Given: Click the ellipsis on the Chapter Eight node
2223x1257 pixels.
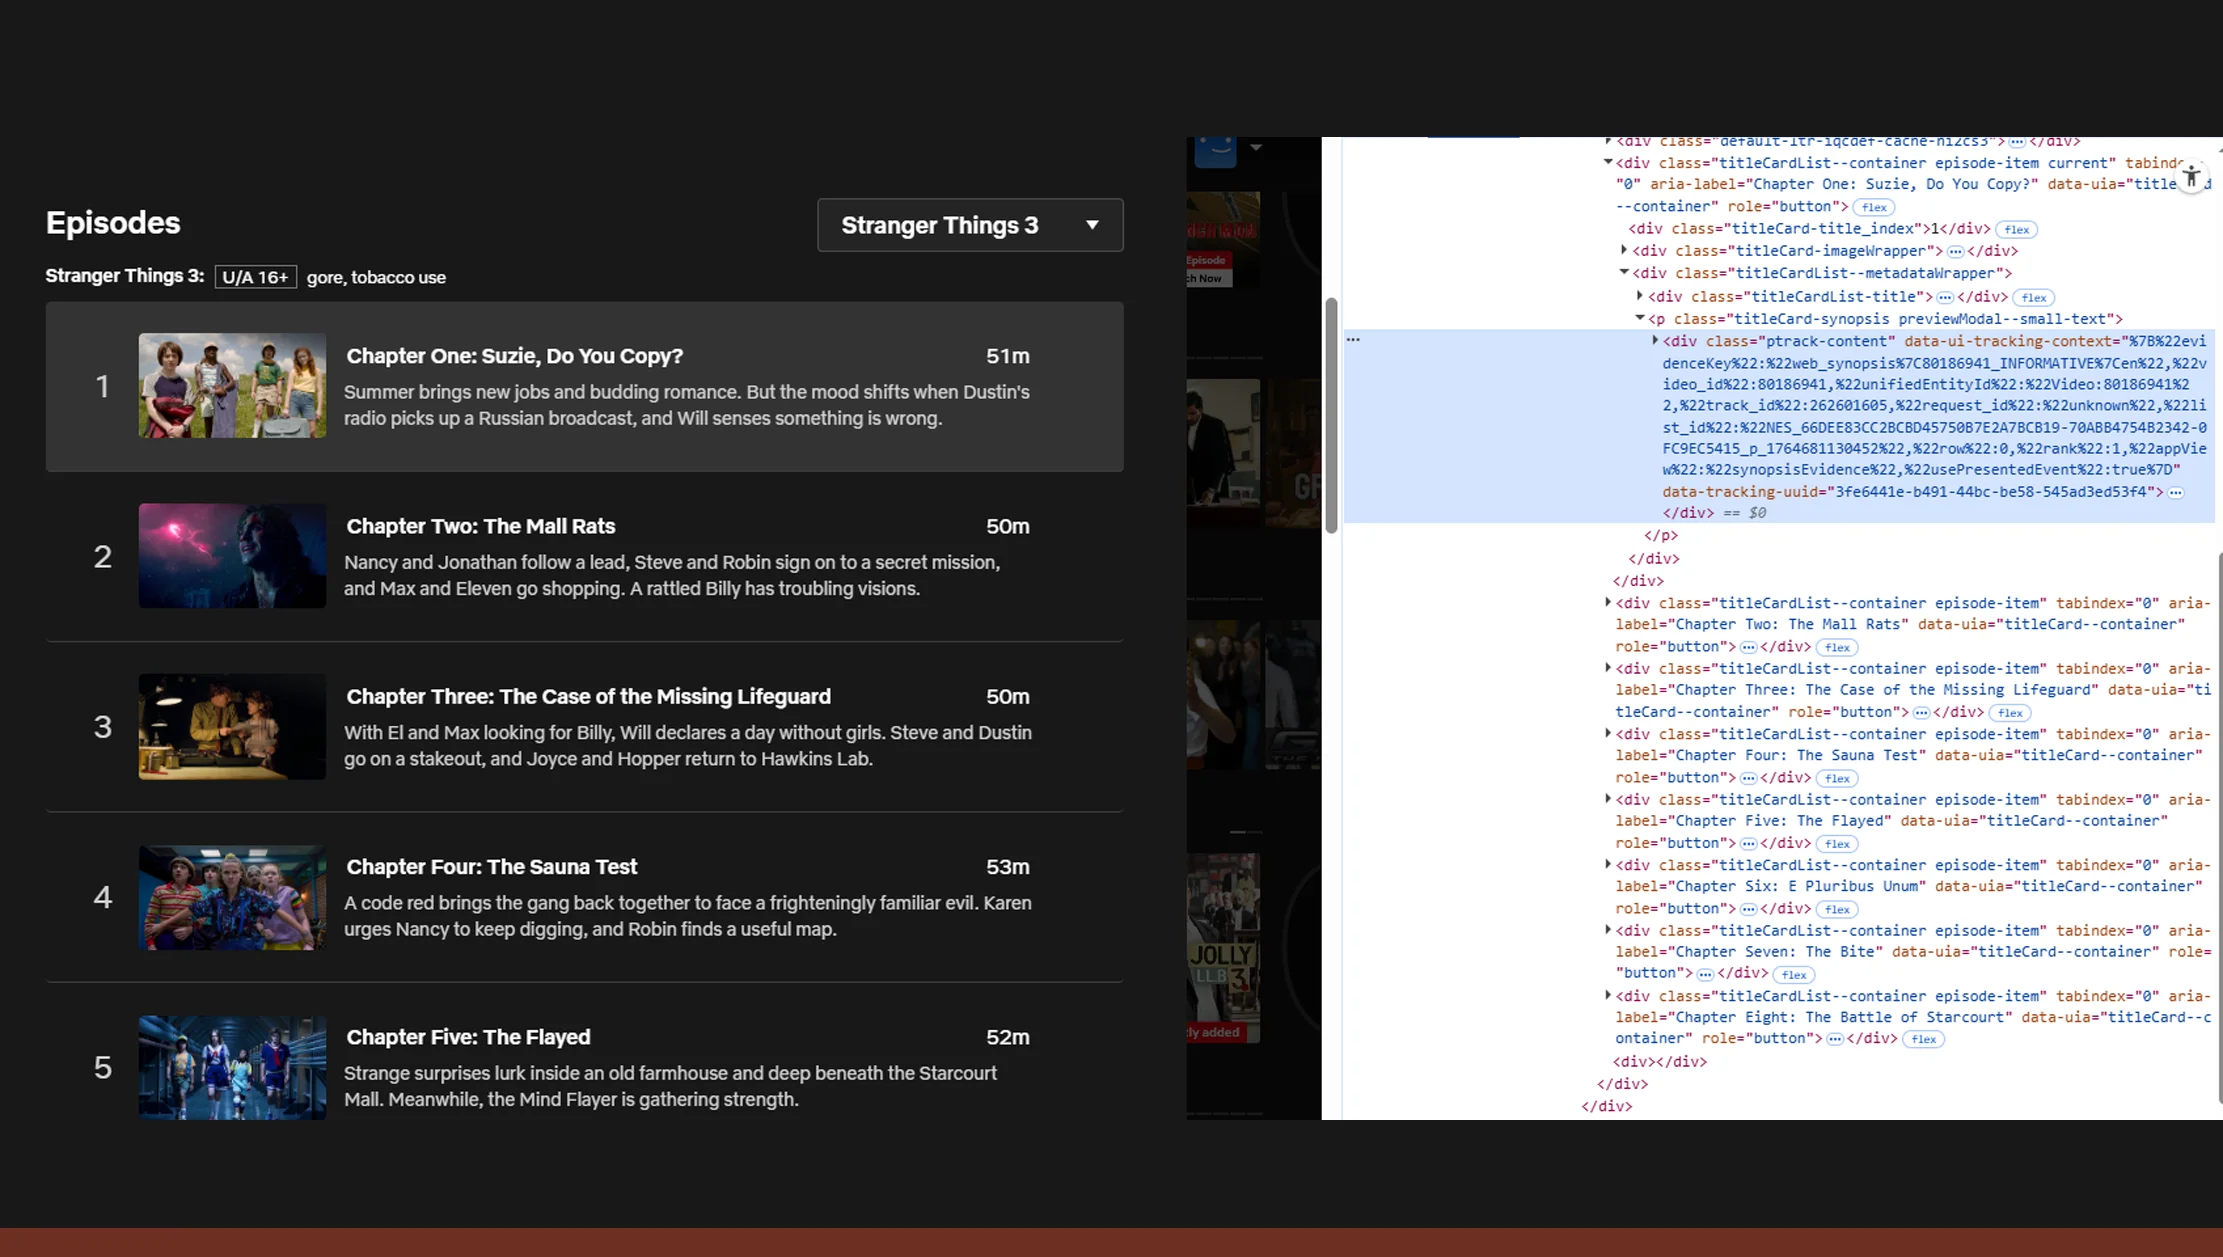Looking at the screenshot, I should 1836,1038.
